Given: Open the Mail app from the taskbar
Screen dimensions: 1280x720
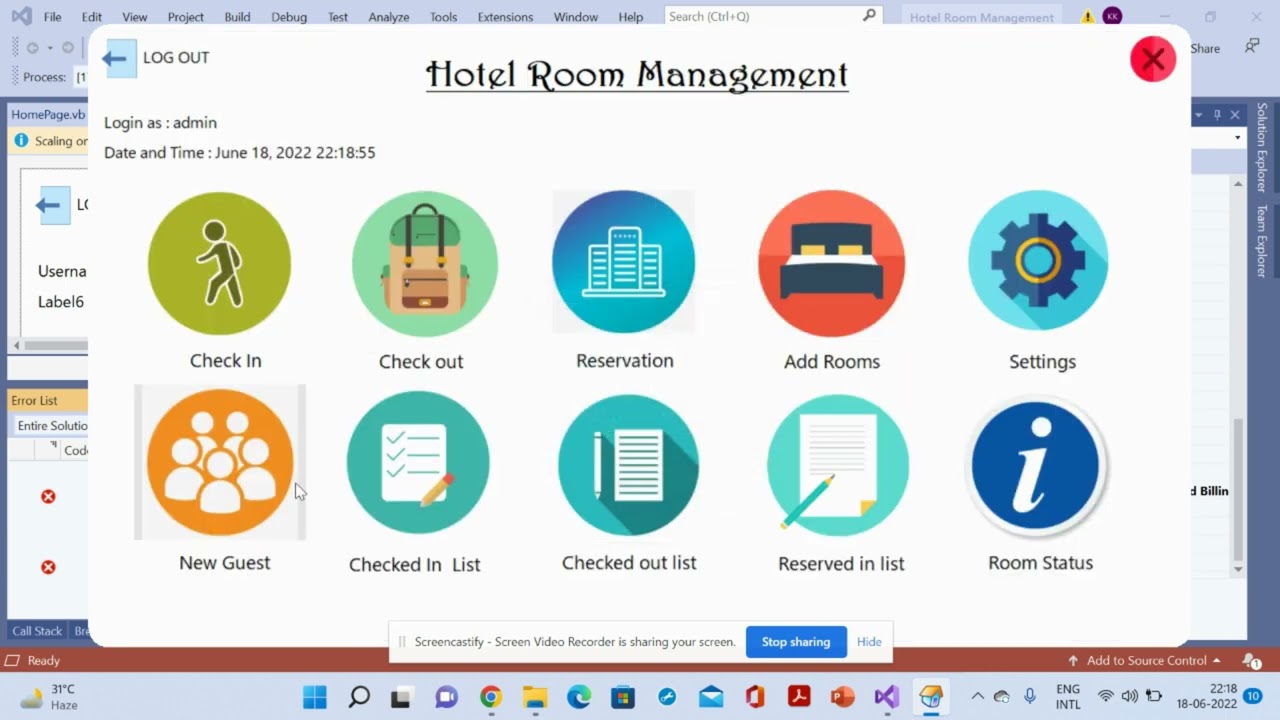Looking at the screenshot, I should [711, 697].
